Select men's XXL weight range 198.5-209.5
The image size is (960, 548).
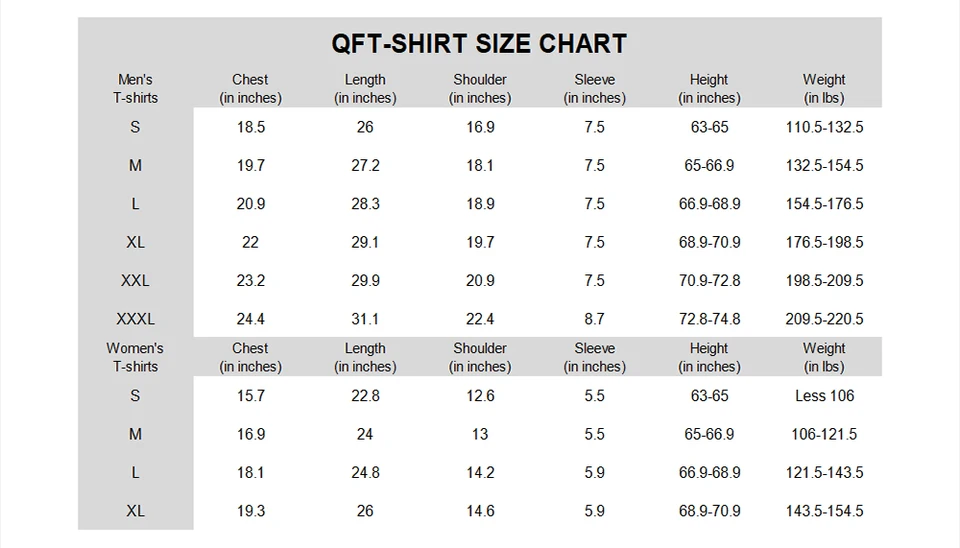(825, 280)
